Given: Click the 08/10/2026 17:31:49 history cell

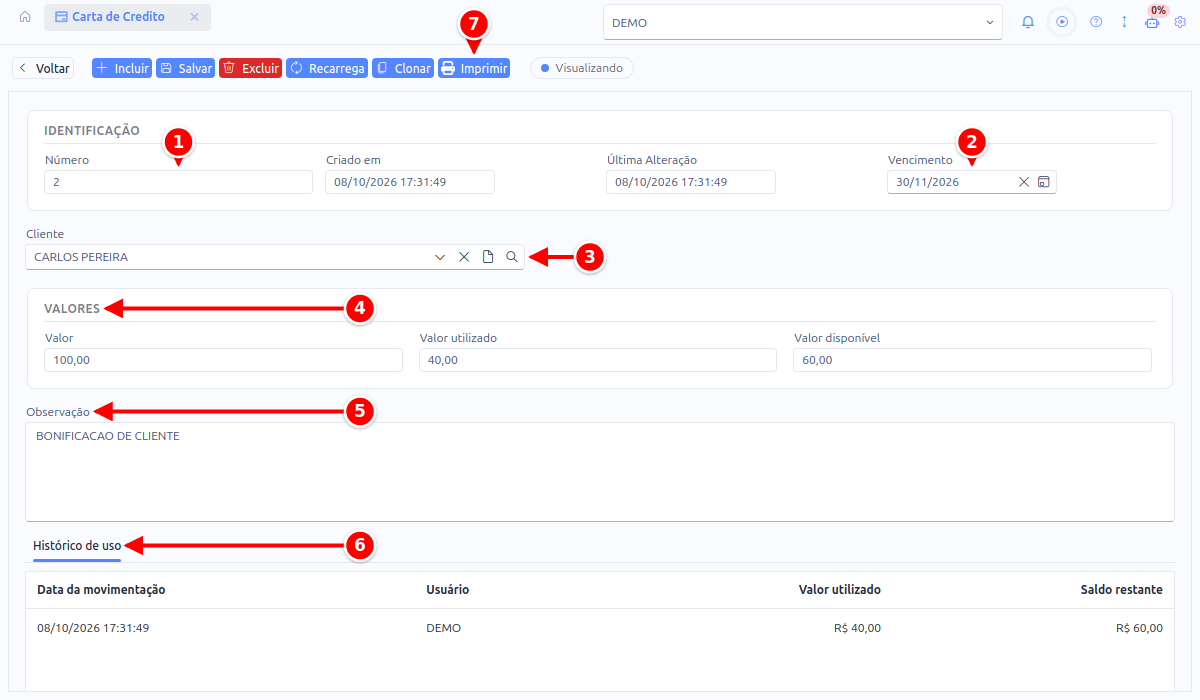Looking at the screenshot, I should [x=93, y=628].
